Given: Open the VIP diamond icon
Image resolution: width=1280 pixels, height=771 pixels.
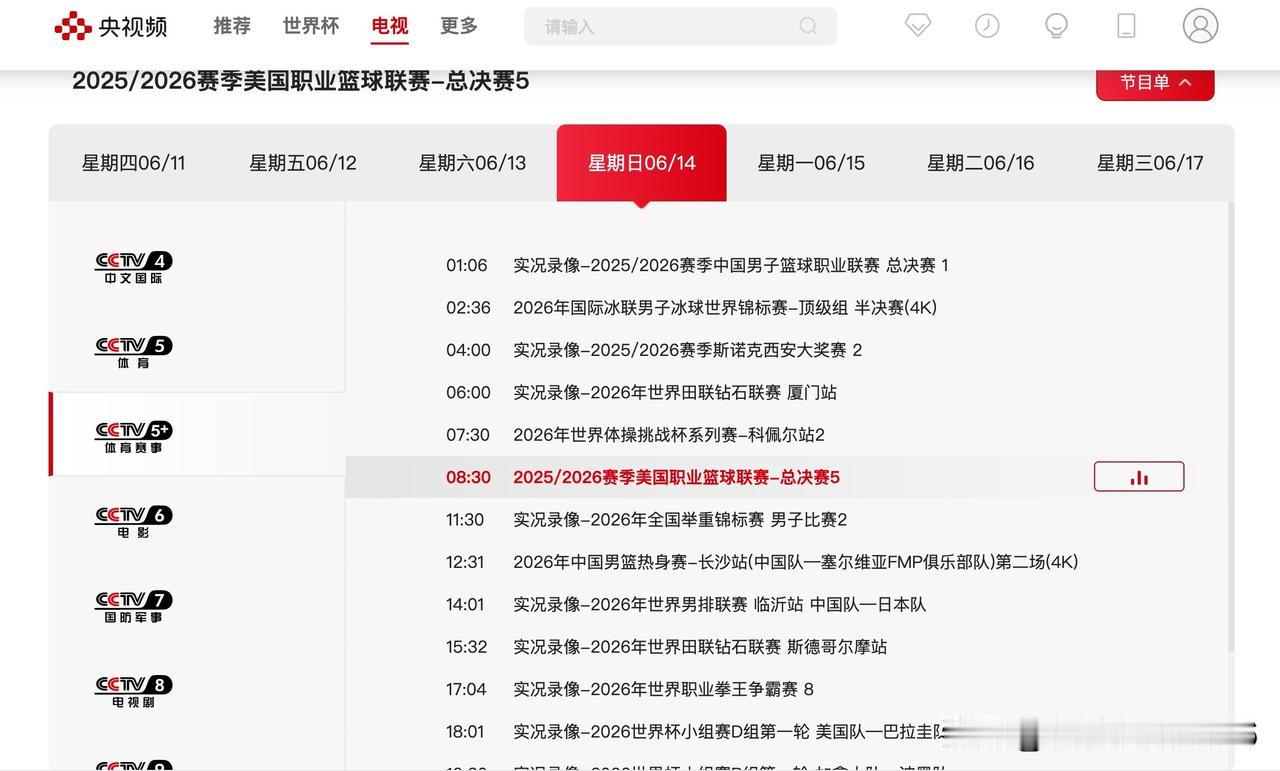Looking at the screenshot, I should [x=918, y=26].
